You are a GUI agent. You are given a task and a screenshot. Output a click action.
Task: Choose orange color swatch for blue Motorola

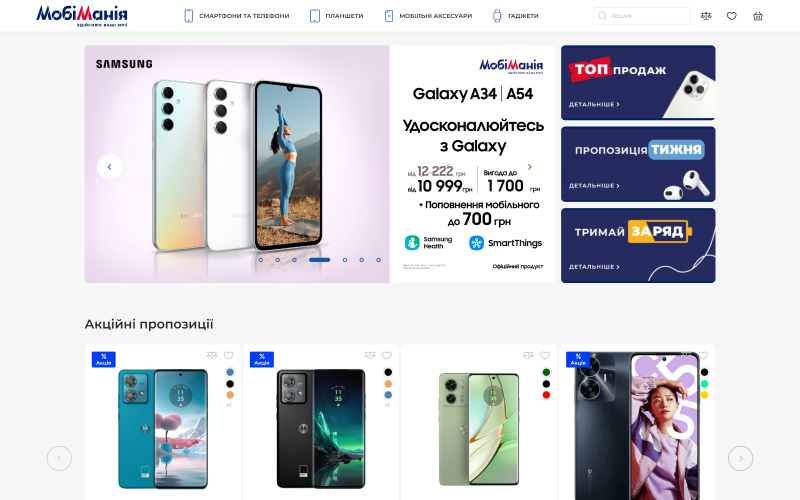230,395
